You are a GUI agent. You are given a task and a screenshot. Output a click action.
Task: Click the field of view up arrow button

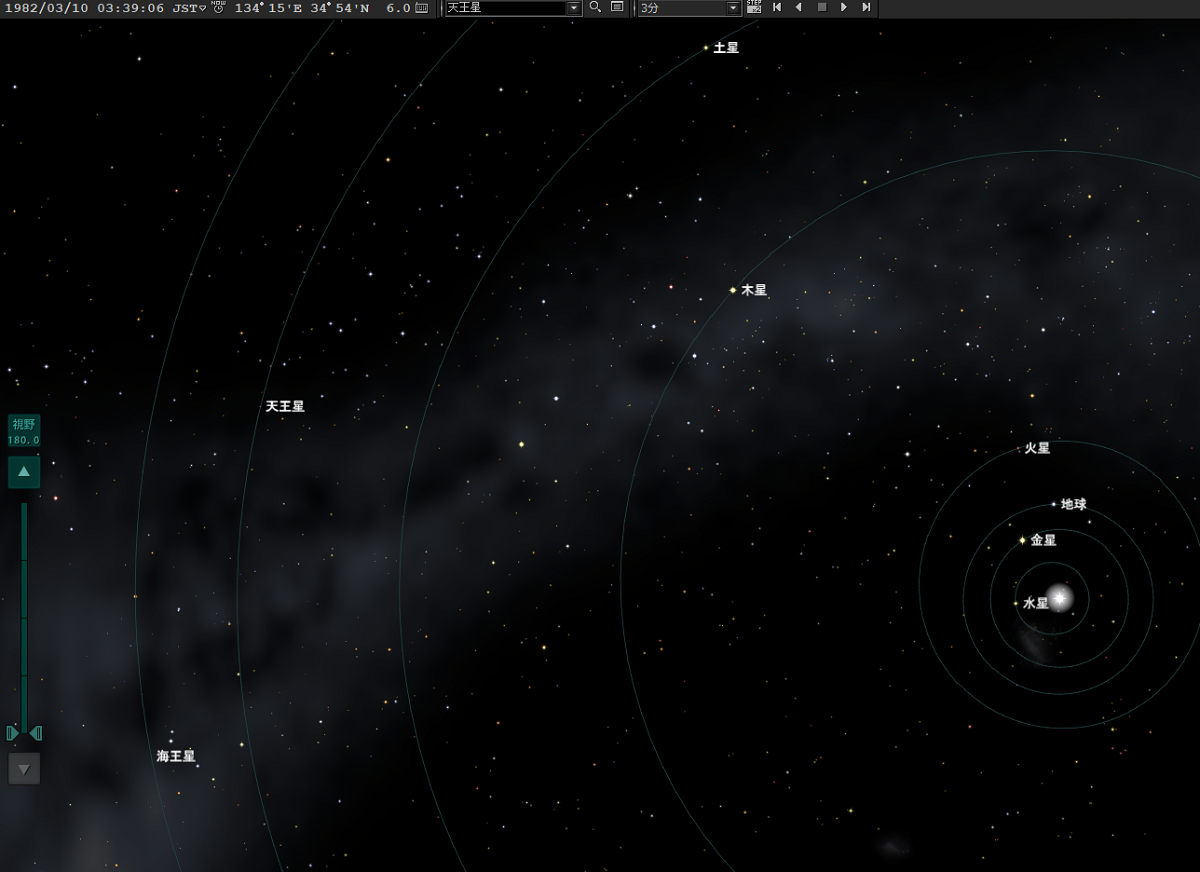pos(24,471)
